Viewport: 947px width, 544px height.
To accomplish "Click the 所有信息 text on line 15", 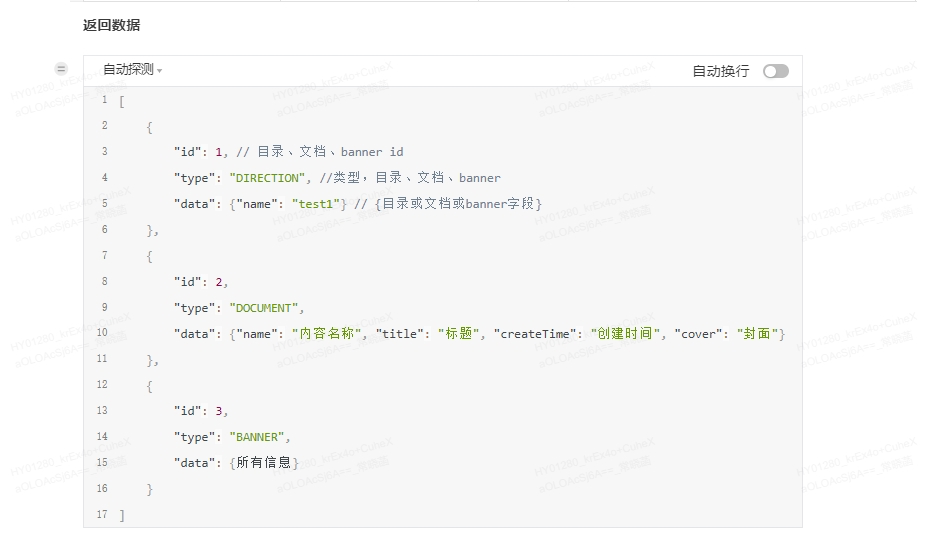I will 266,463.
